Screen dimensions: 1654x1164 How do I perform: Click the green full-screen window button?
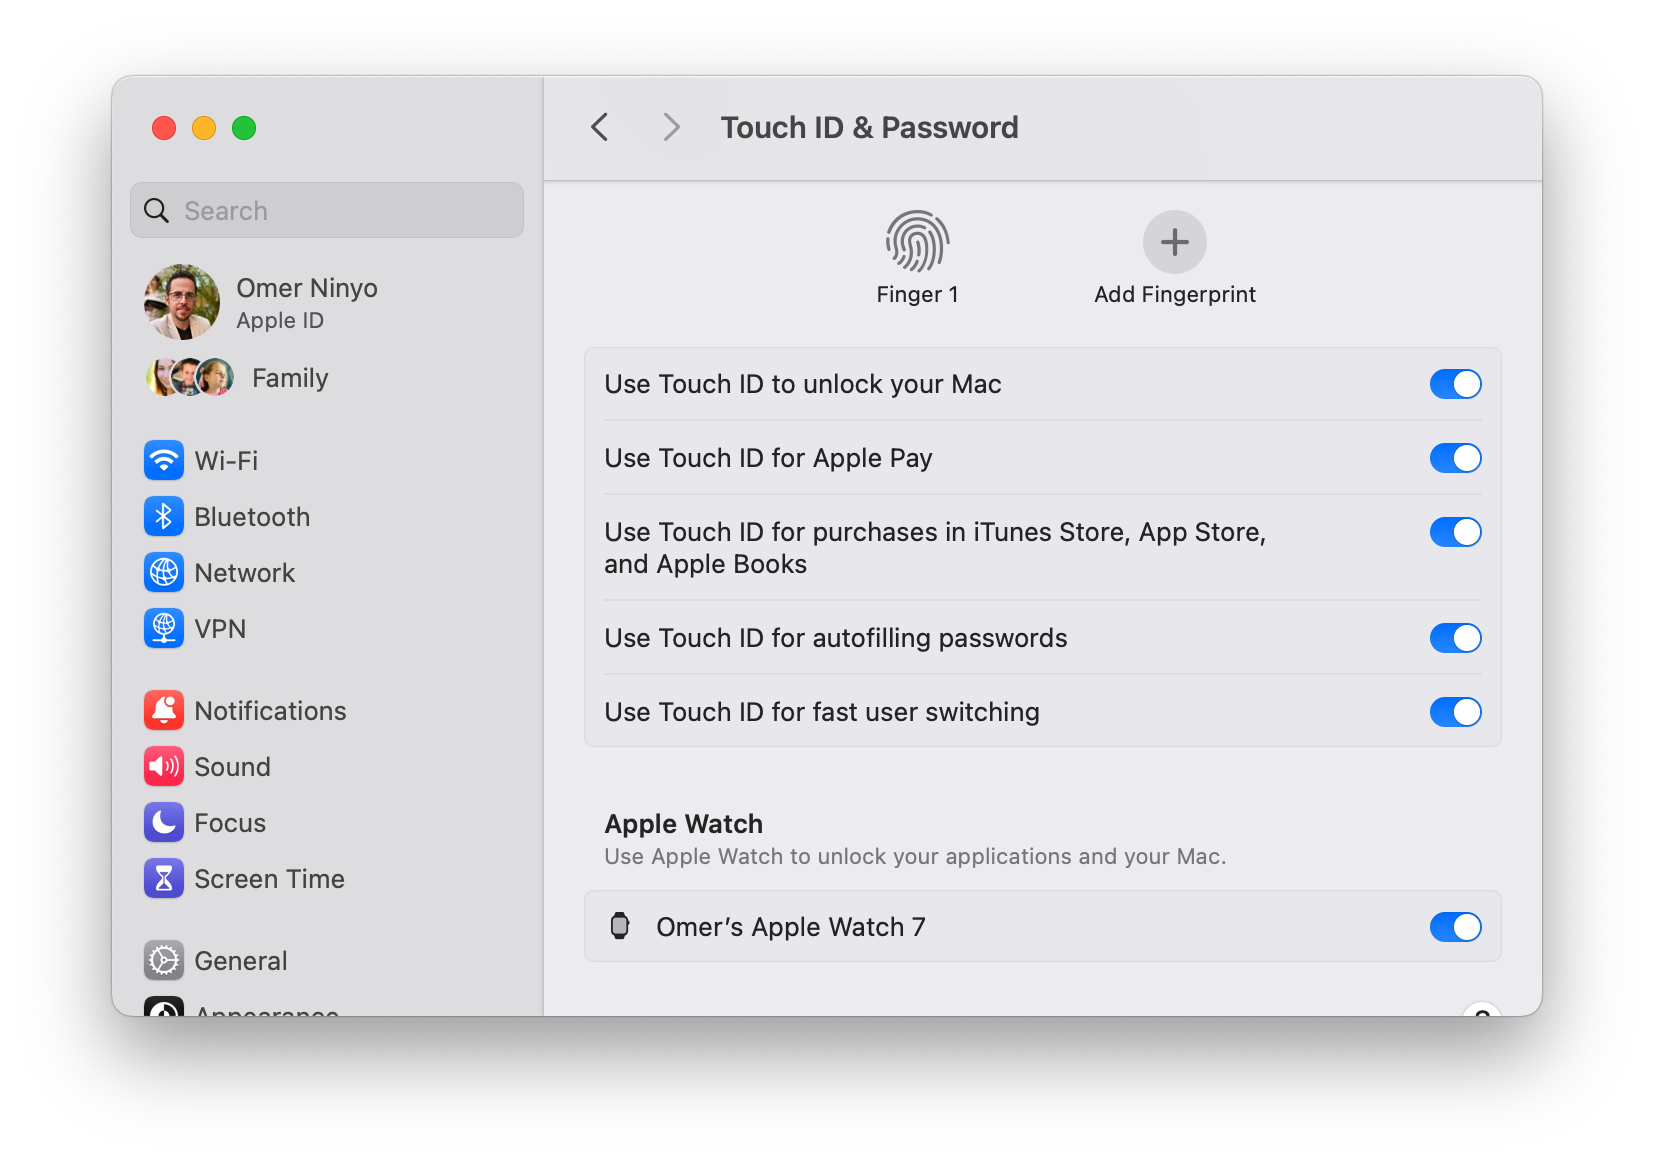244,128
